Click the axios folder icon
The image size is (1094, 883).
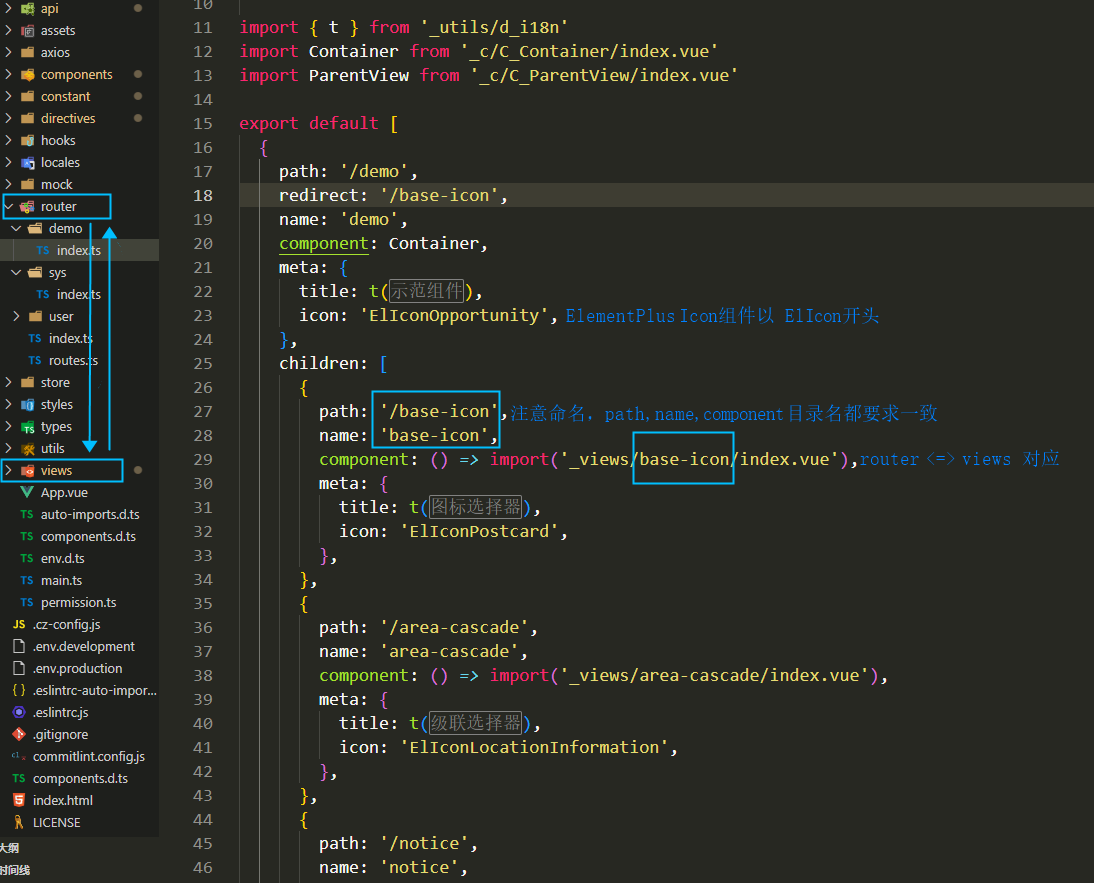(28, 52)
